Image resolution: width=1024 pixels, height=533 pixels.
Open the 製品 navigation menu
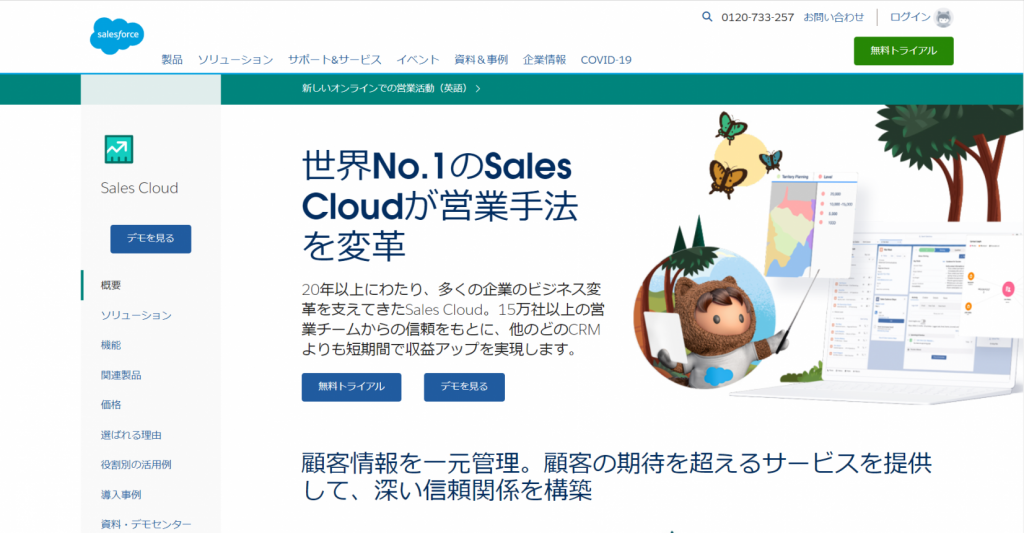point(172,60)
